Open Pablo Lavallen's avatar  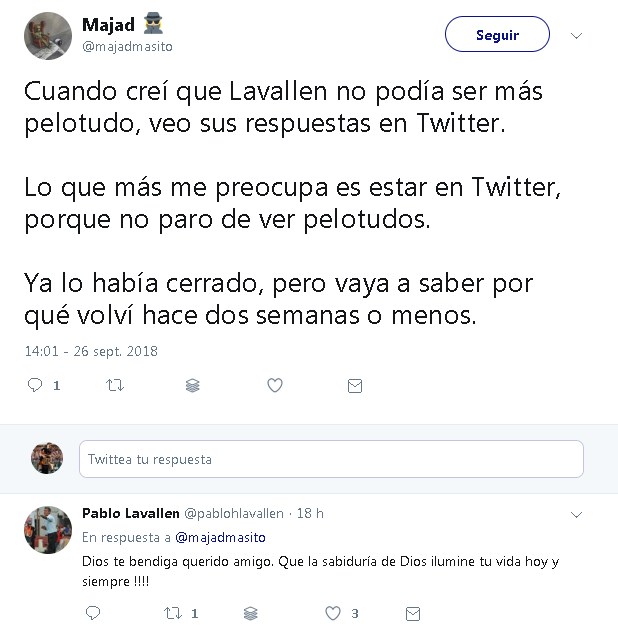48,530
